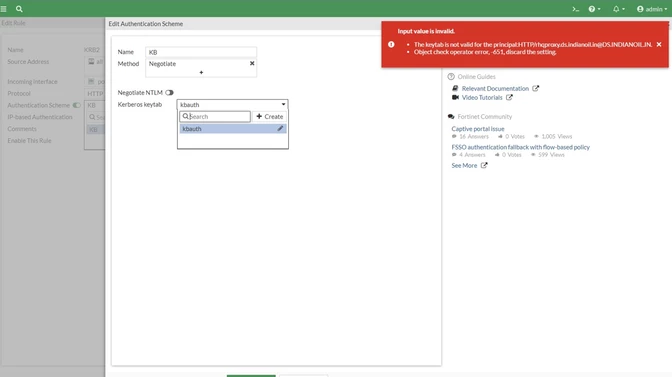Click external-link icon beside See More
Viewport: 672px width, 377px height.
tap(484, 165)
